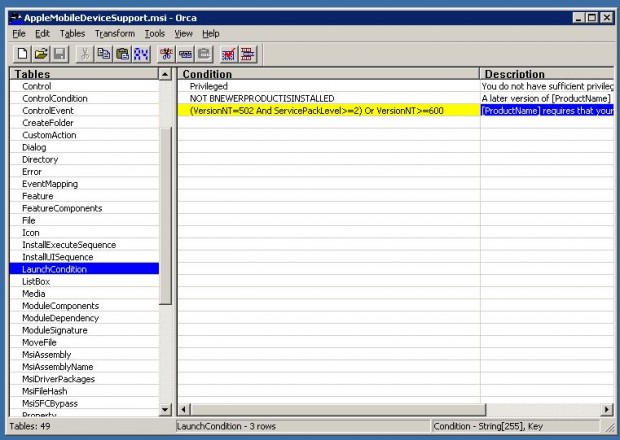620x440 pixels.
Task: Click the Cut scissors icon
Action: click(x=86, y=53)
